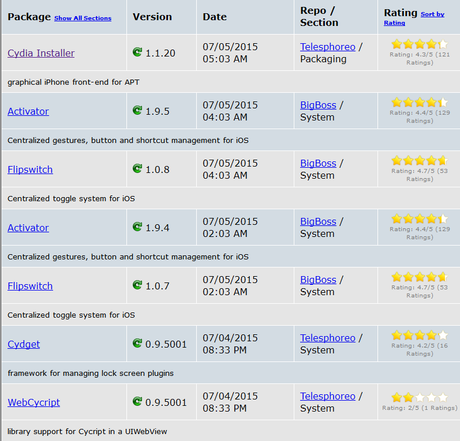Click the two-star rating for WebCycript
460x441 pixels.
click(x=420, y=397)
